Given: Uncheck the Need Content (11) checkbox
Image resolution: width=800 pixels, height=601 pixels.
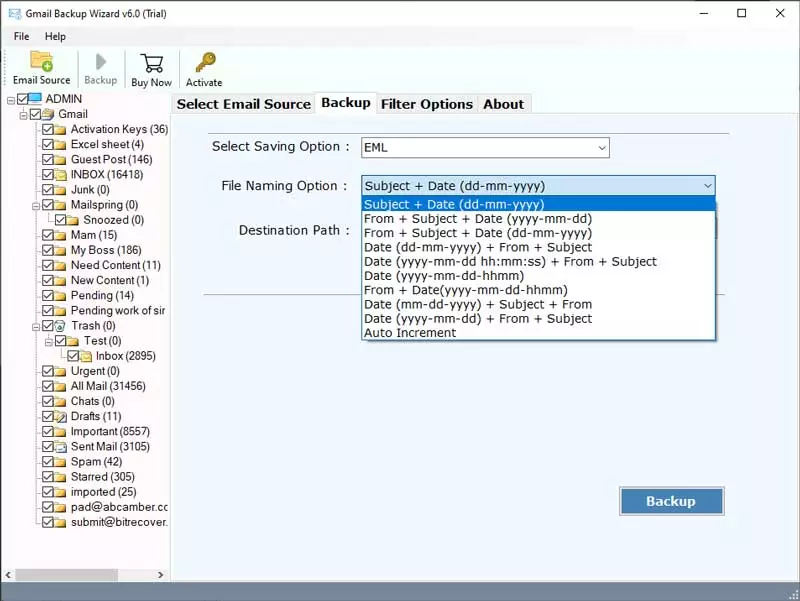Looking at the screenshot, I should (48, 265).
